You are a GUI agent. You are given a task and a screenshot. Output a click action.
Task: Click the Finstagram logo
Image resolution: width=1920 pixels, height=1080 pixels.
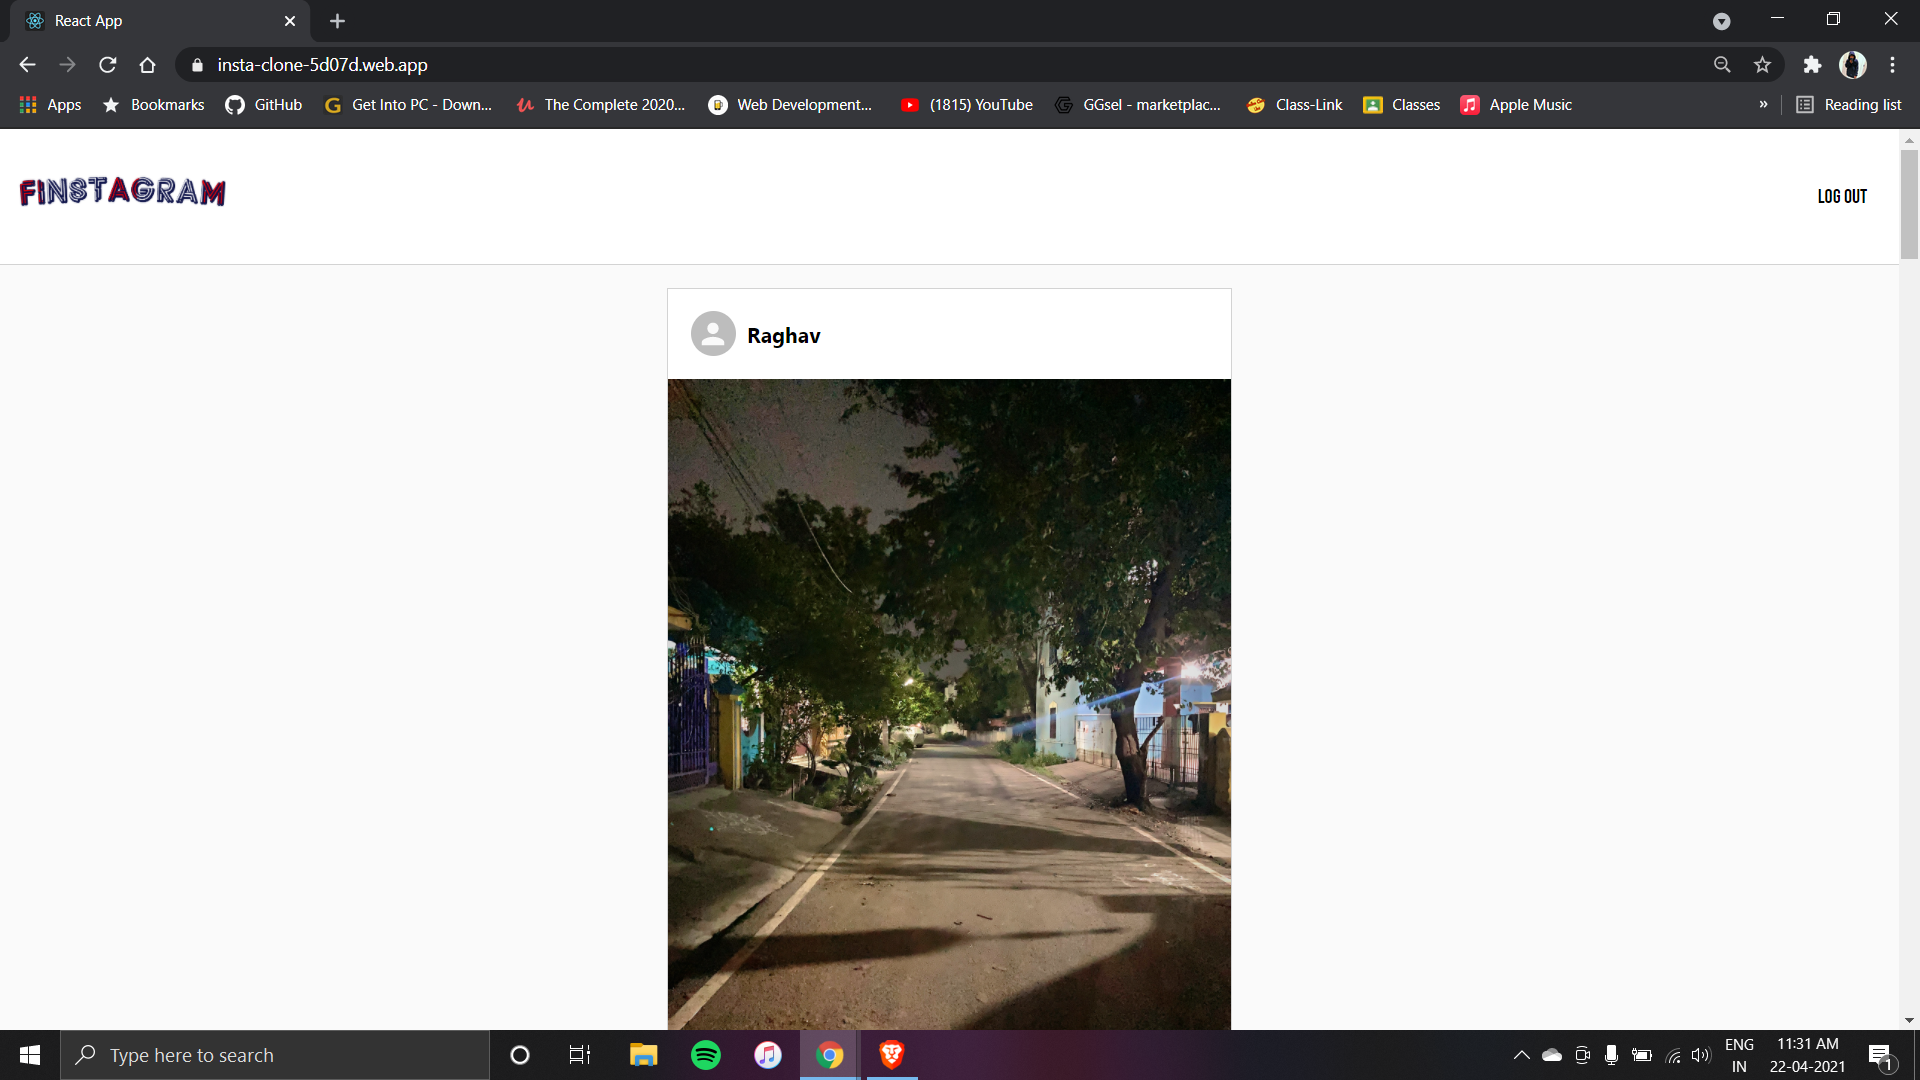point(121,192)
